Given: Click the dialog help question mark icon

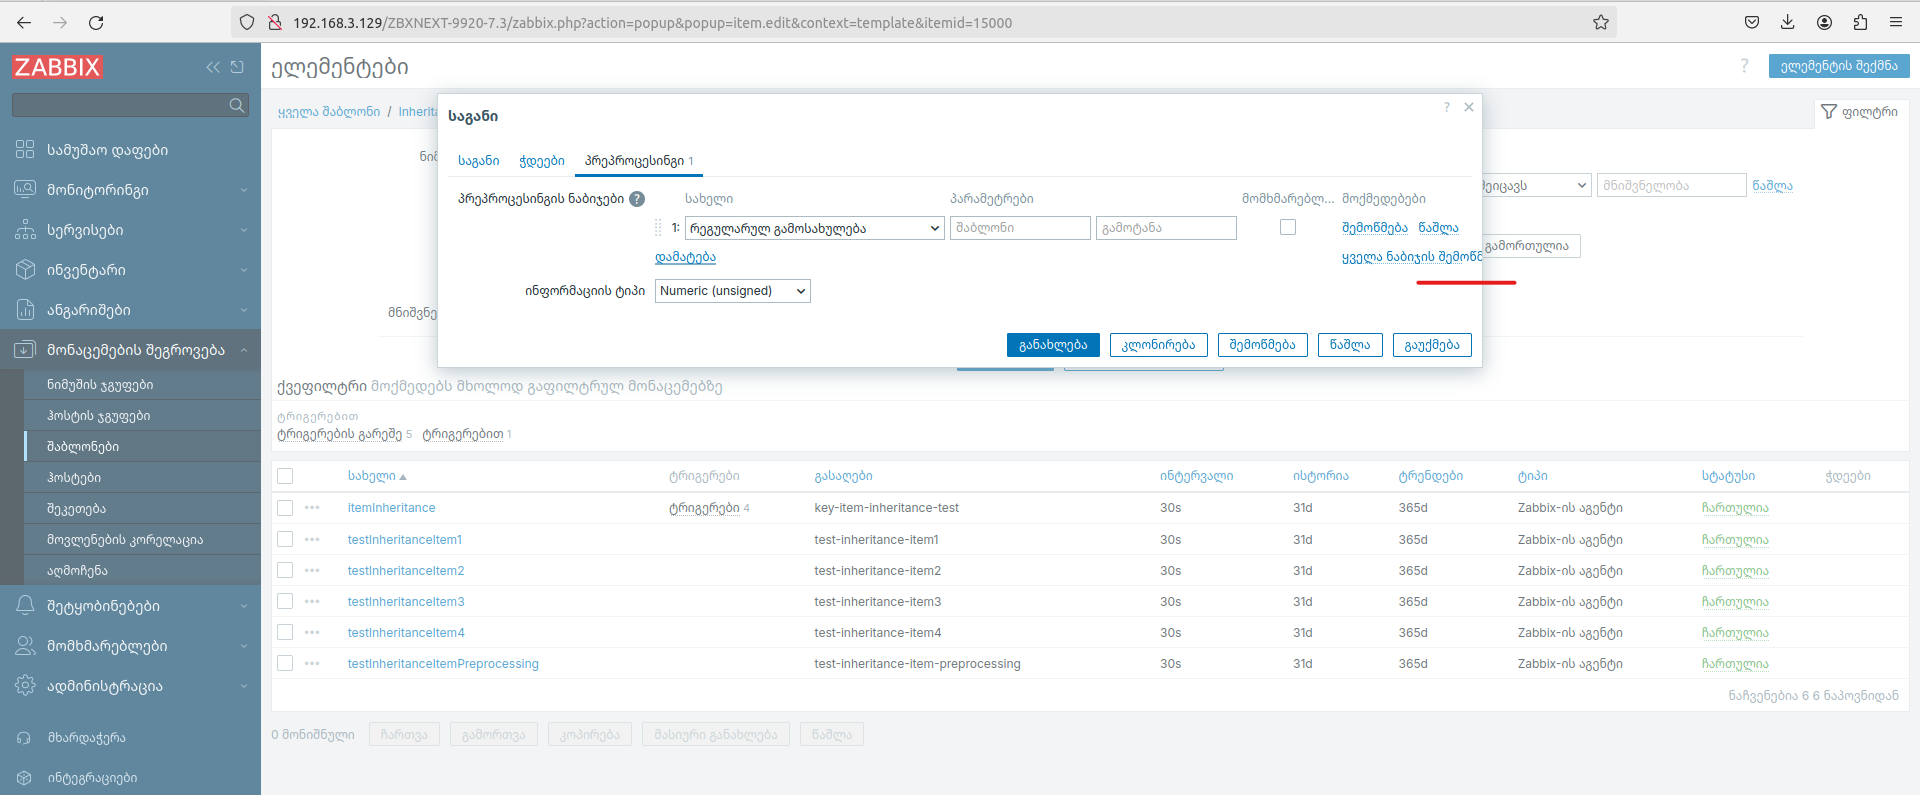Looking at the screenshot, I should tap(1446, 107).
